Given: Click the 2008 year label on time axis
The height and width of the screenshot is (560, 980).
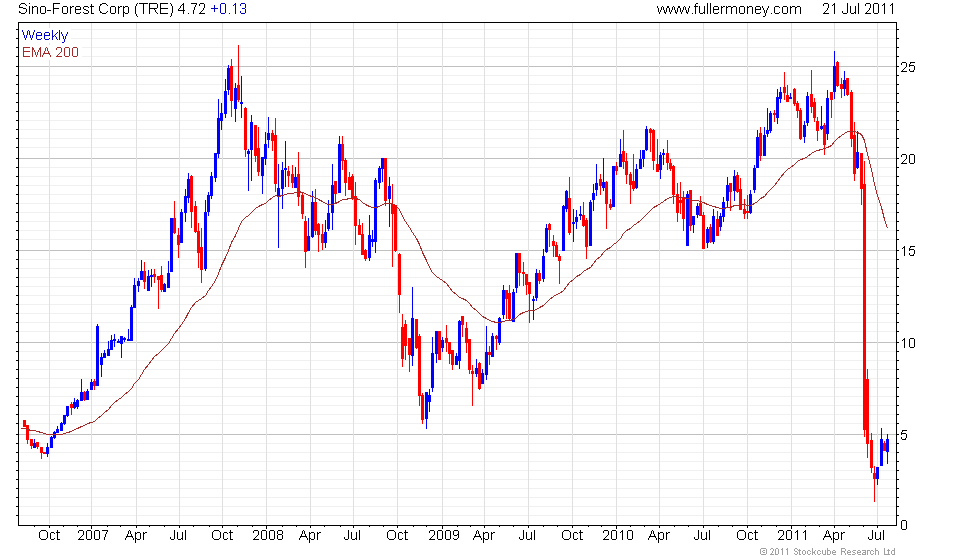Looking at the screenshot, I should 268,536.
